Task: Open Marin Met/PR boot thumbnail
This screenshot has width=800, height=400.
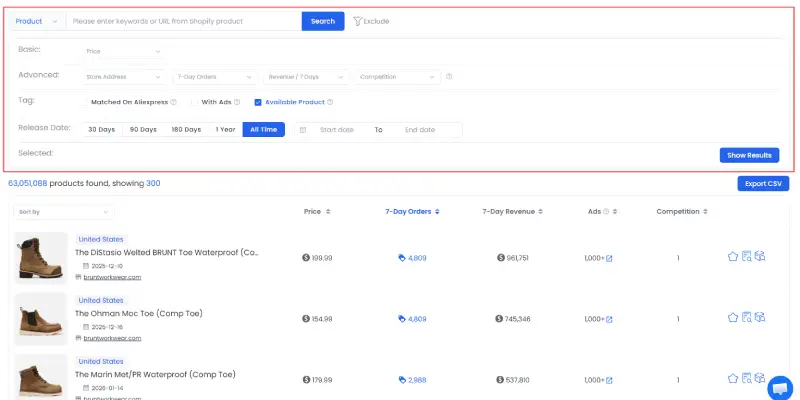Action: pos(41,378)
